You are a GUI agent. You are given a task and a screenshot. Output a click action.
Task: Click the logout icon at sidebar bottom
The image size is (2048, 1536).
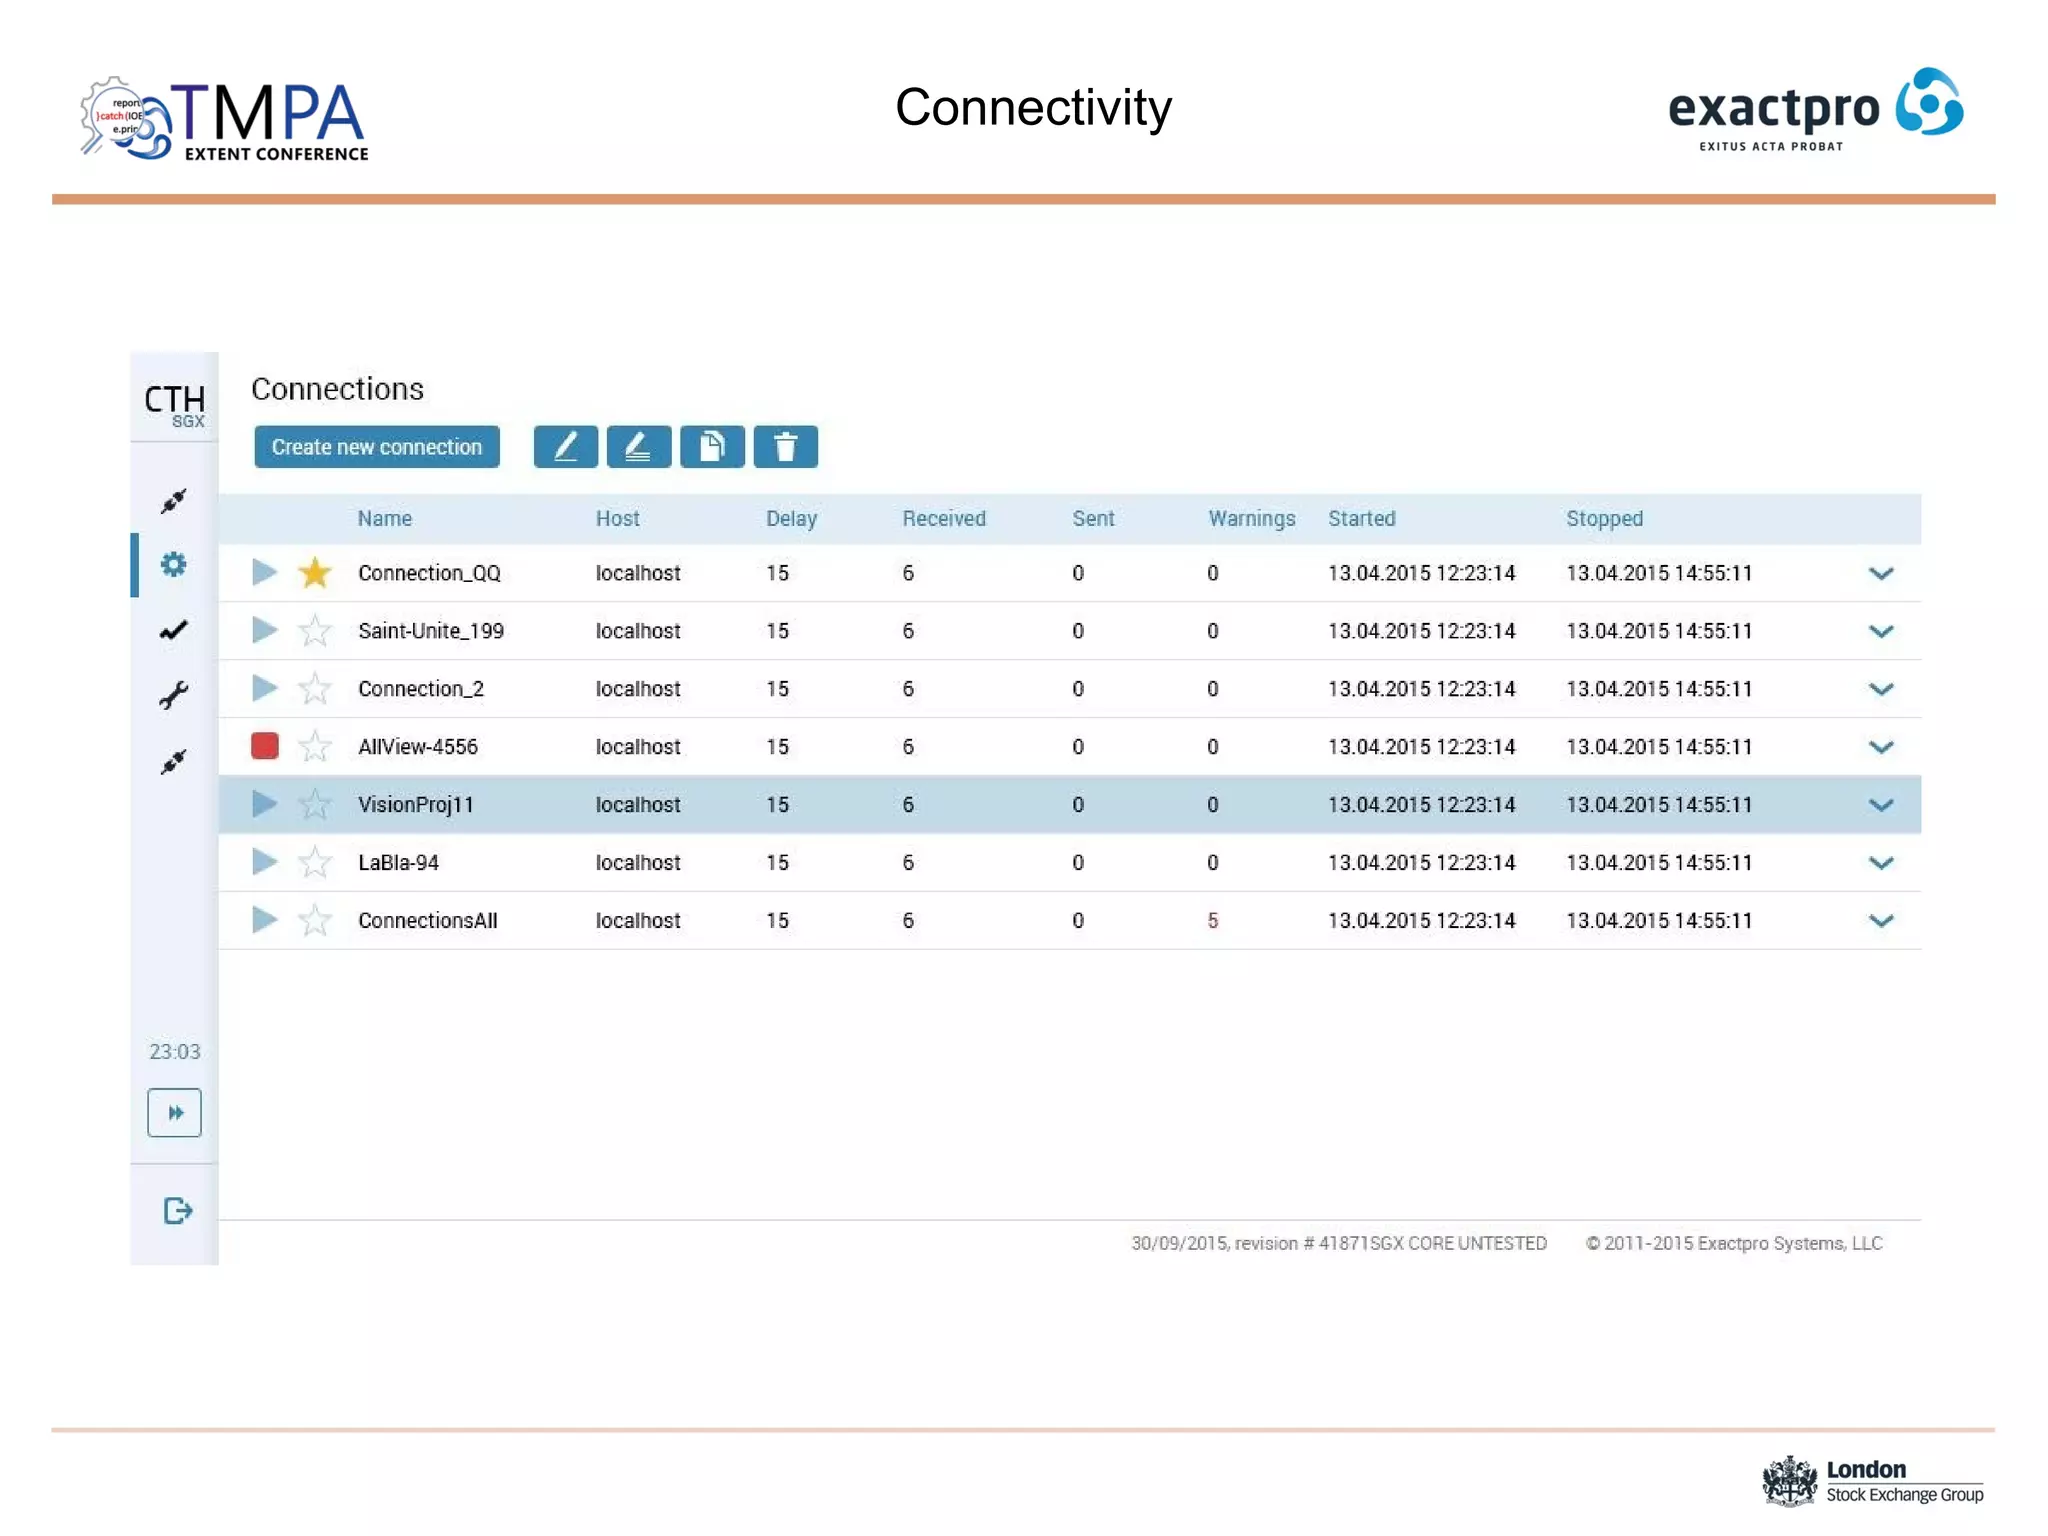pyautogui.click(x=177, y=1211)
